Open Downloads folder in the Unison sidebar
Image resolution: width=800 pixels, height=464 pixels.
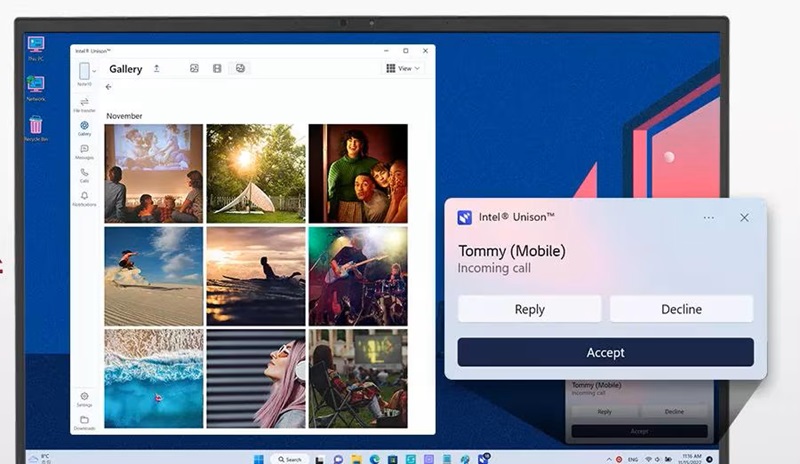pos(84,423)
